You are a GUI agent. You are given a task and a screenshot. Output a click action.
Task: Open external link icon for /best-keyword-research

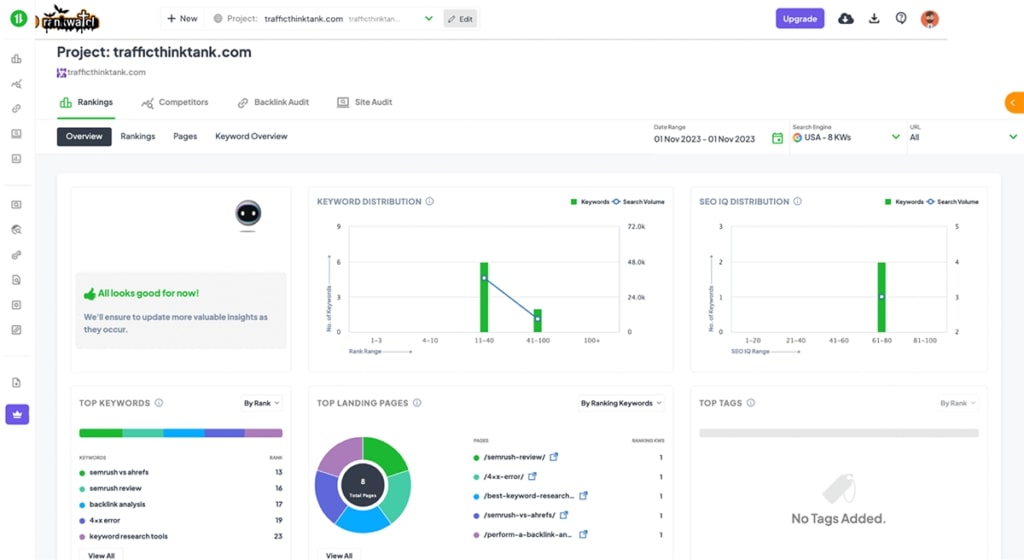tap(583, 495)
